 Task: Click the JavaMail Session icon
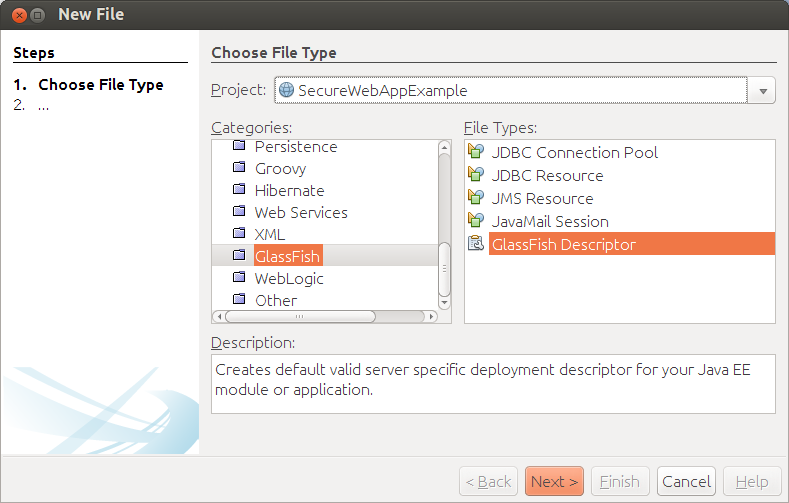coord(476,220)
